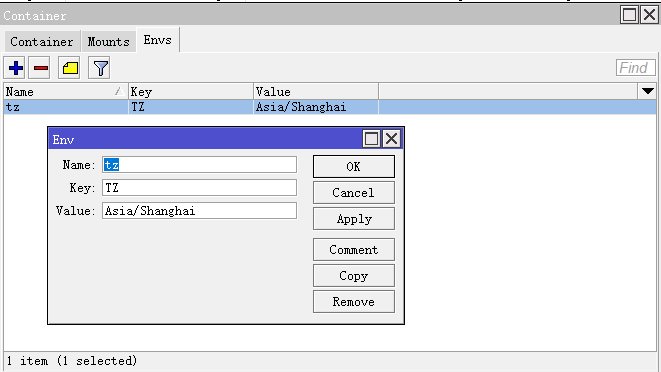Select Asia/Shanghai cell in table row
This screenshot has height=372, width=661.
tap(316, 107)
